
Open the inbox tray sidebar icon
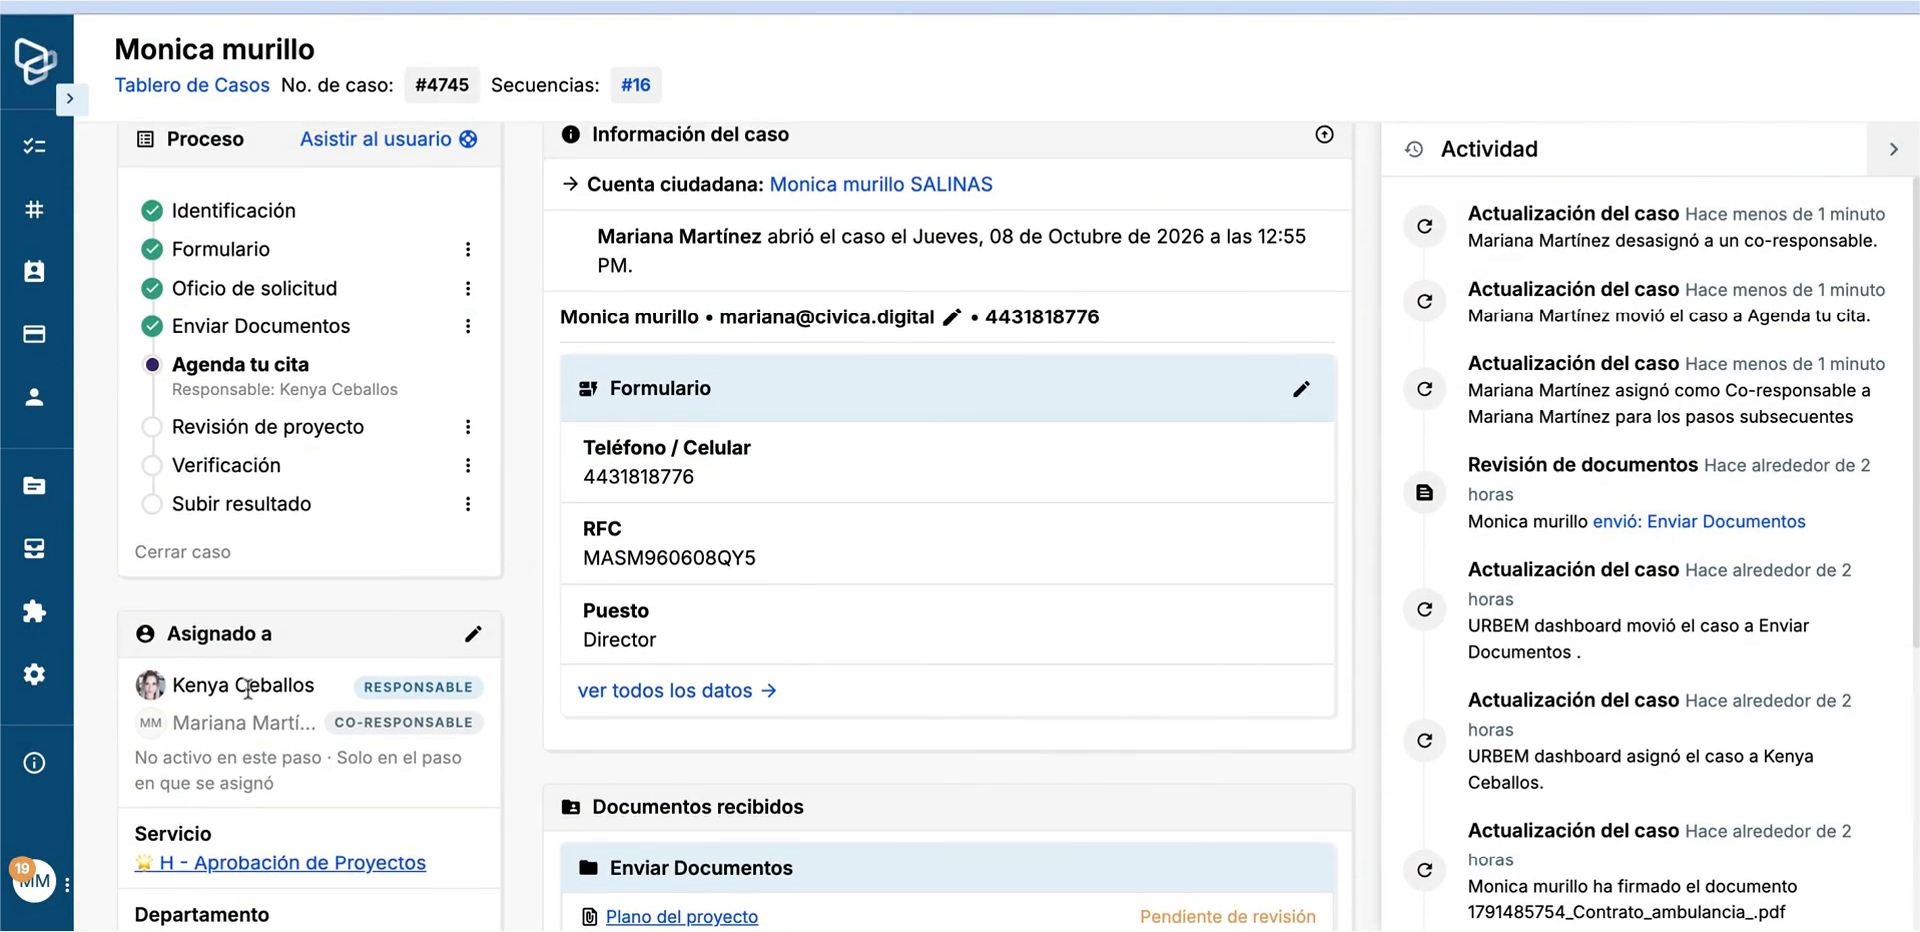pos(34,548)
